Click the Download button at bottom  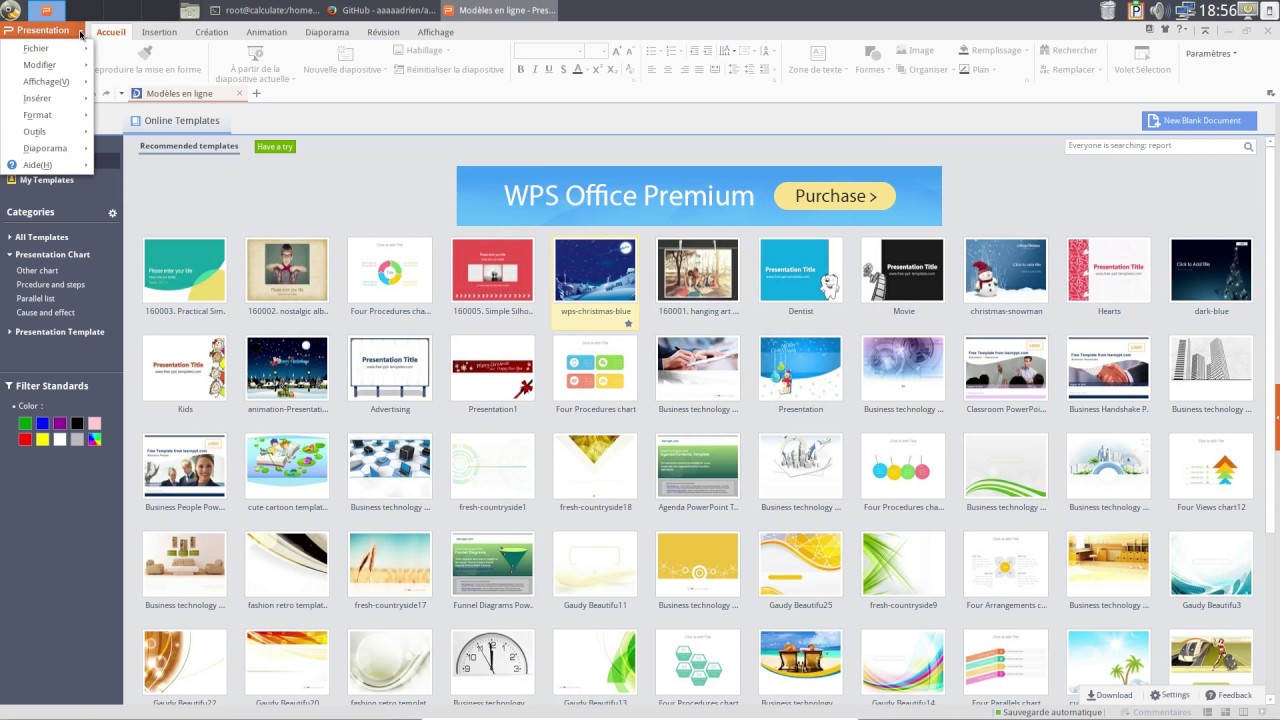point(1110,695)
